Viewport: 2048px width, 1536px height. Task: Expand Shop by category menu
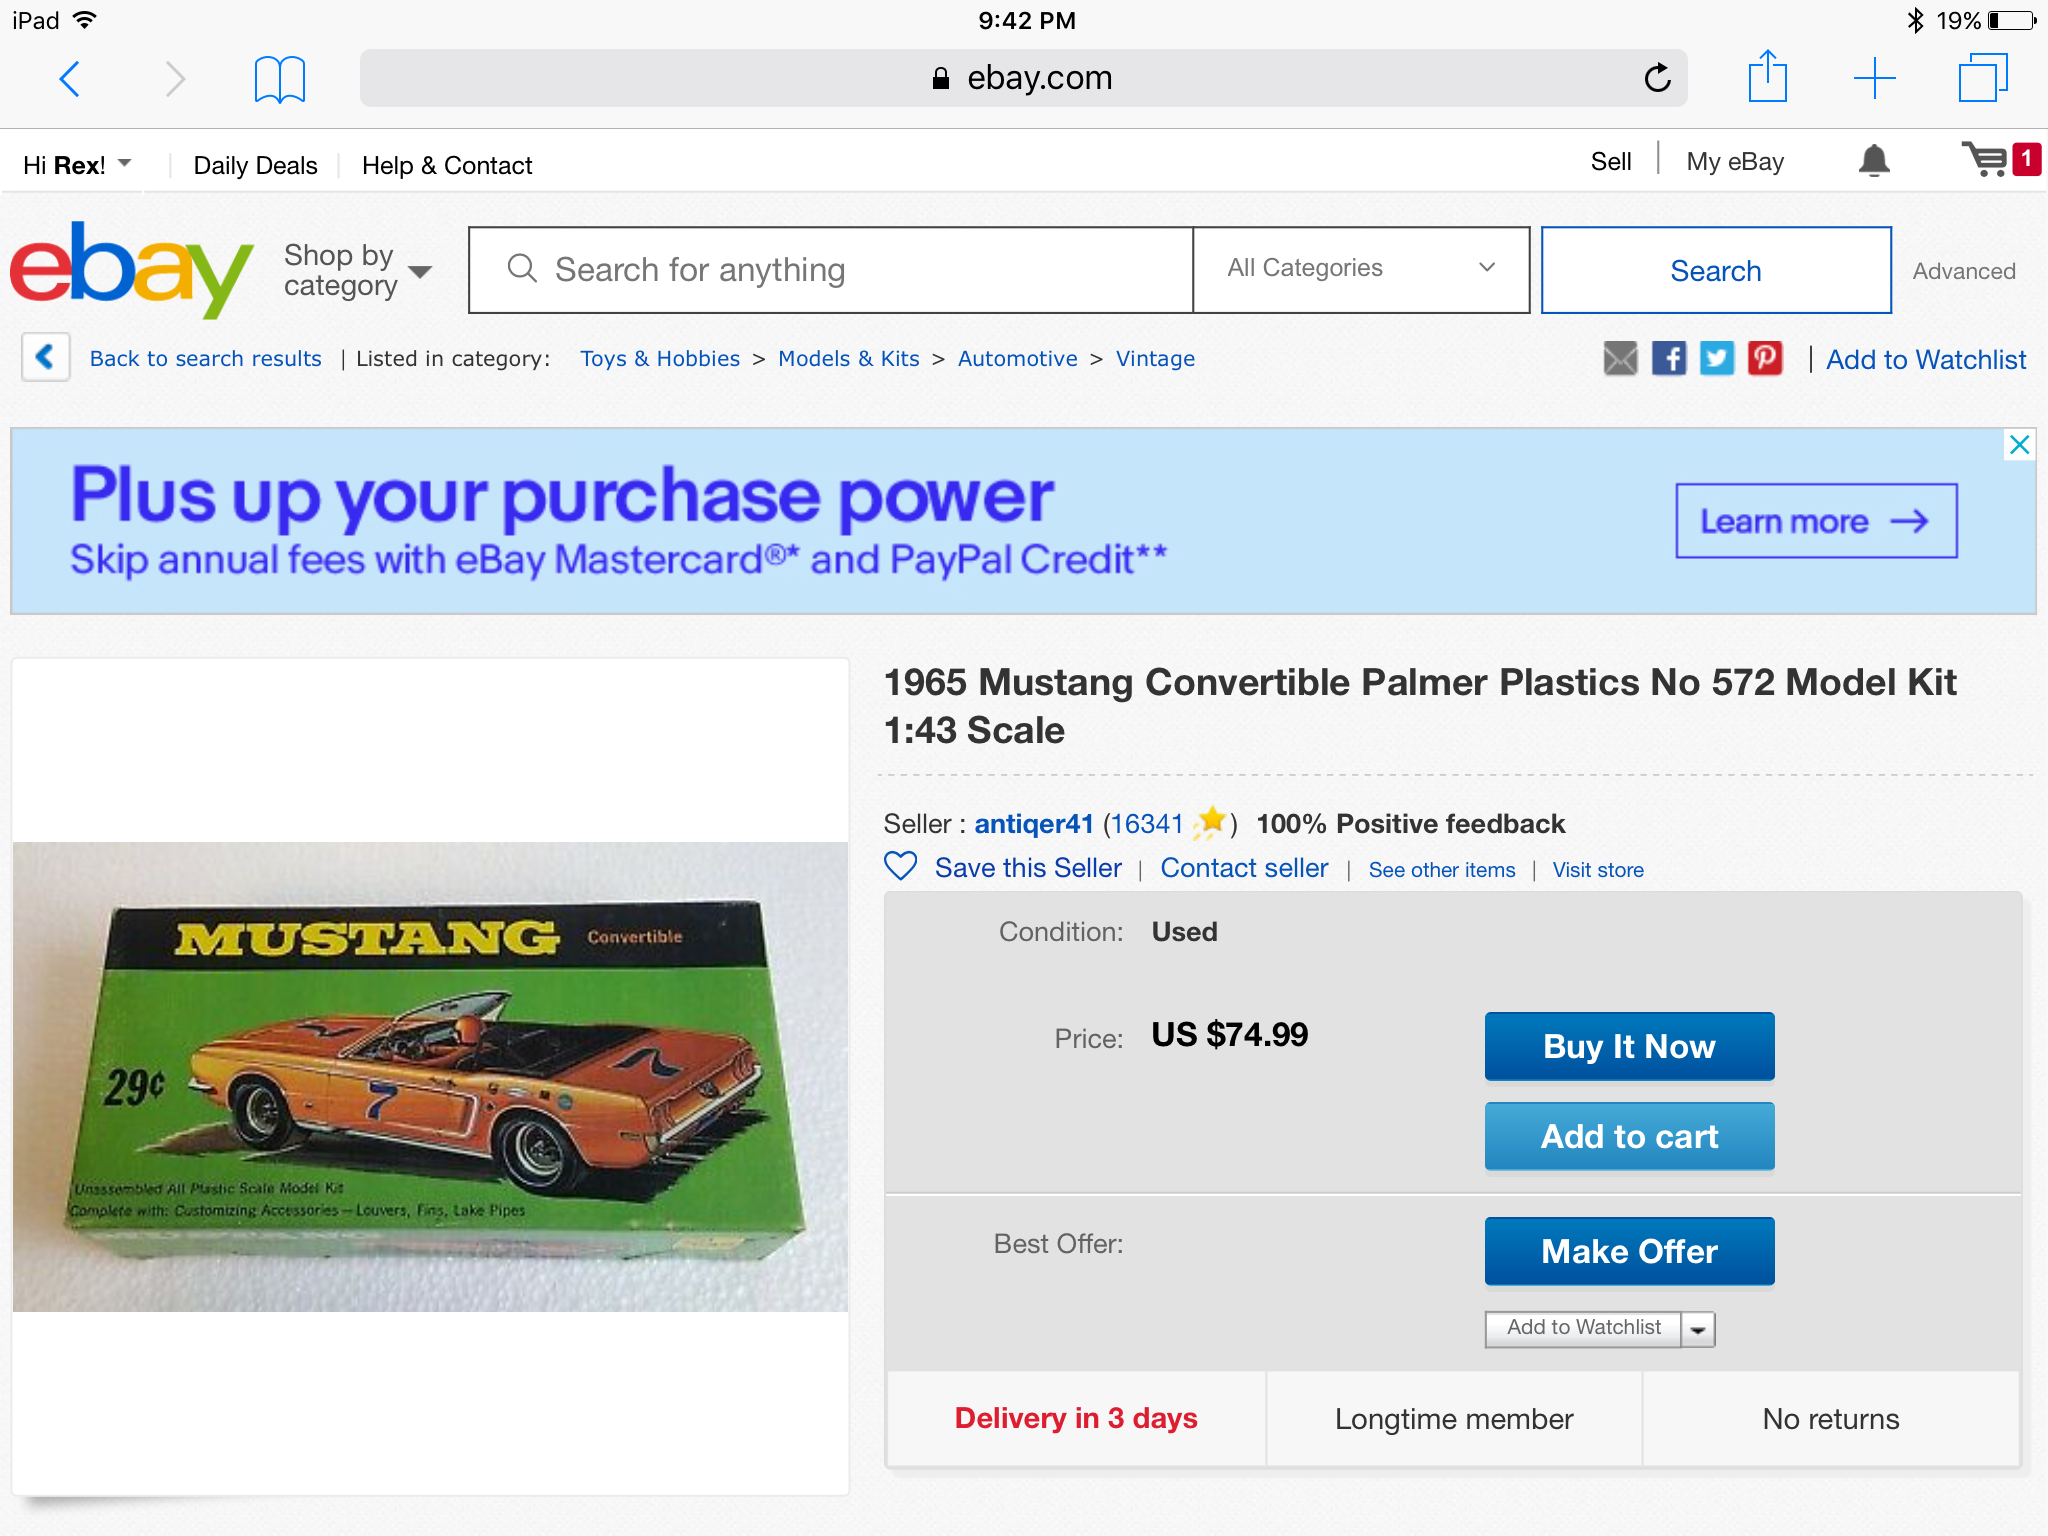pos(357,270)
